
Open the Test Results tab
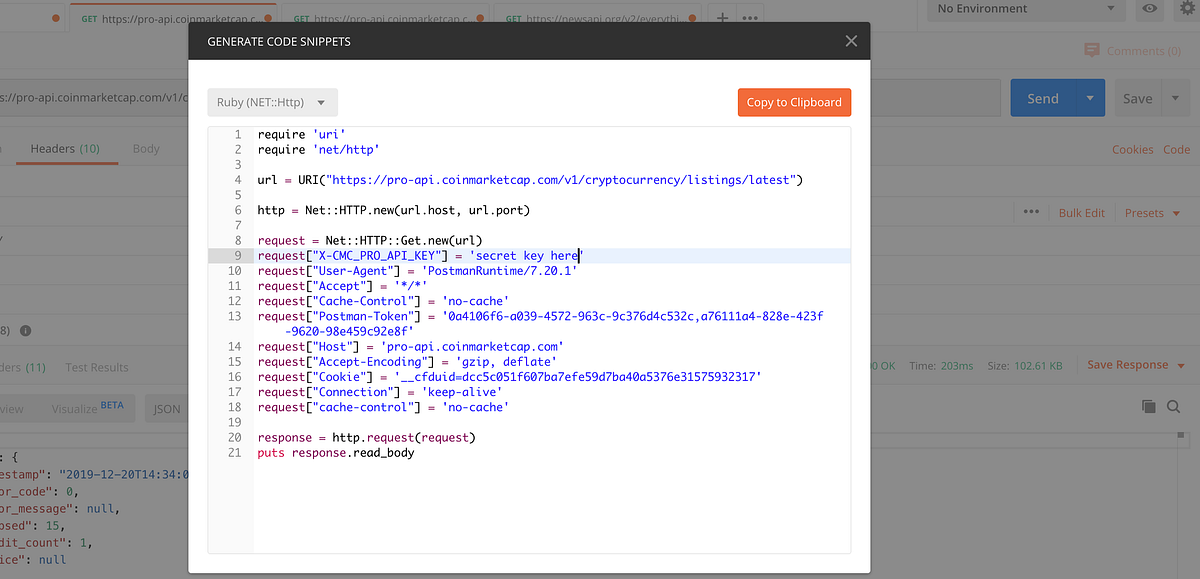96,367
